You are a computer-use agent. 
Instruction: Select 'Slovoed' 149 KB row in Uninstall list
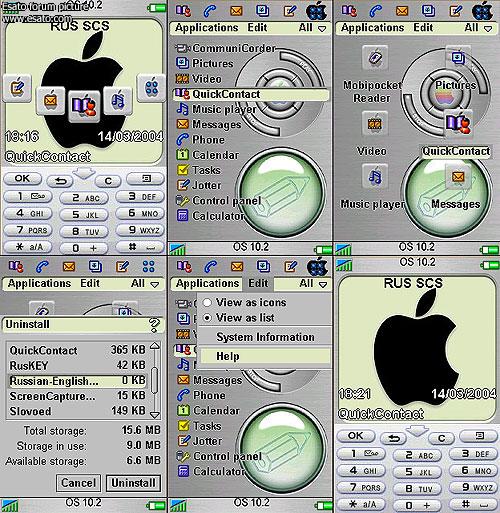77,411
